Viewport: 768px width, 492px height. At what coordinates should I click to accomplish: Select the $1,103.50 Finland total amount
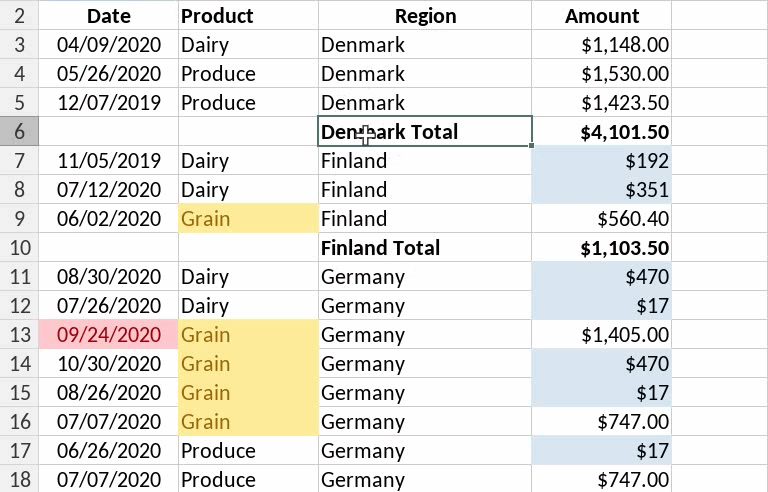(601, 248)
